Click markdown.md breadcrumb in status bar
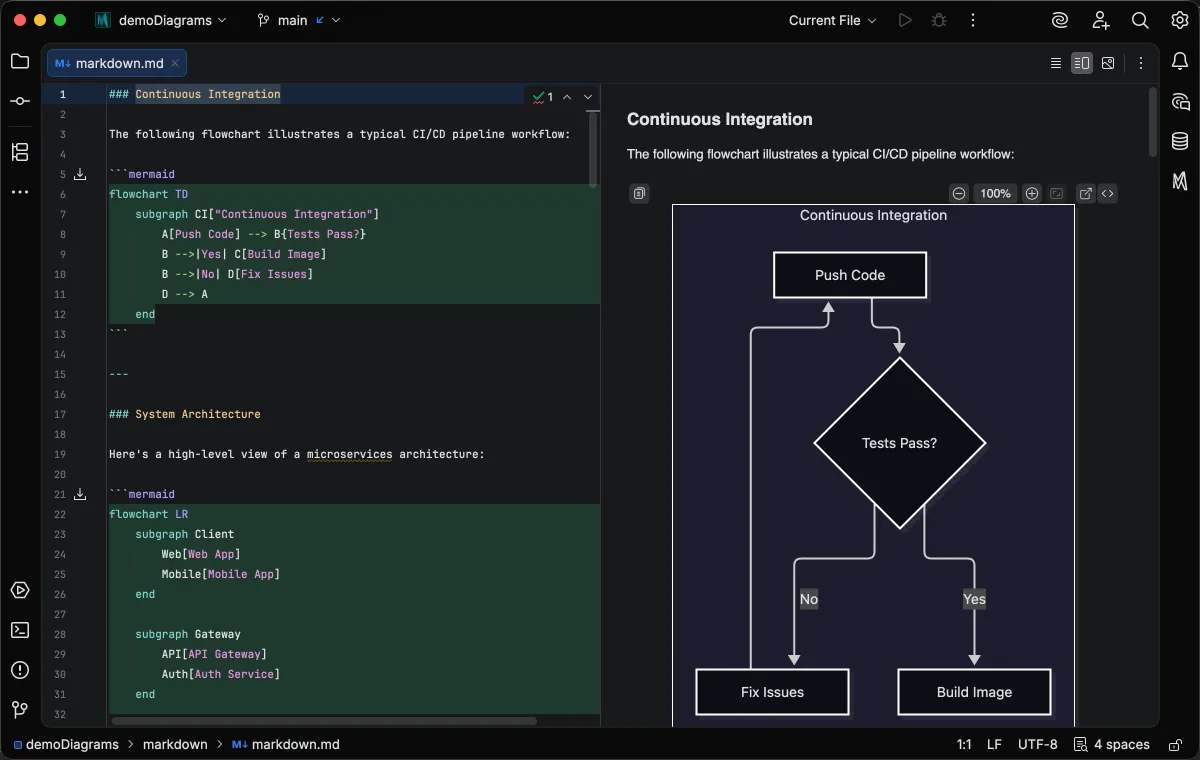1200x760 pixels. tap(286, 744)
